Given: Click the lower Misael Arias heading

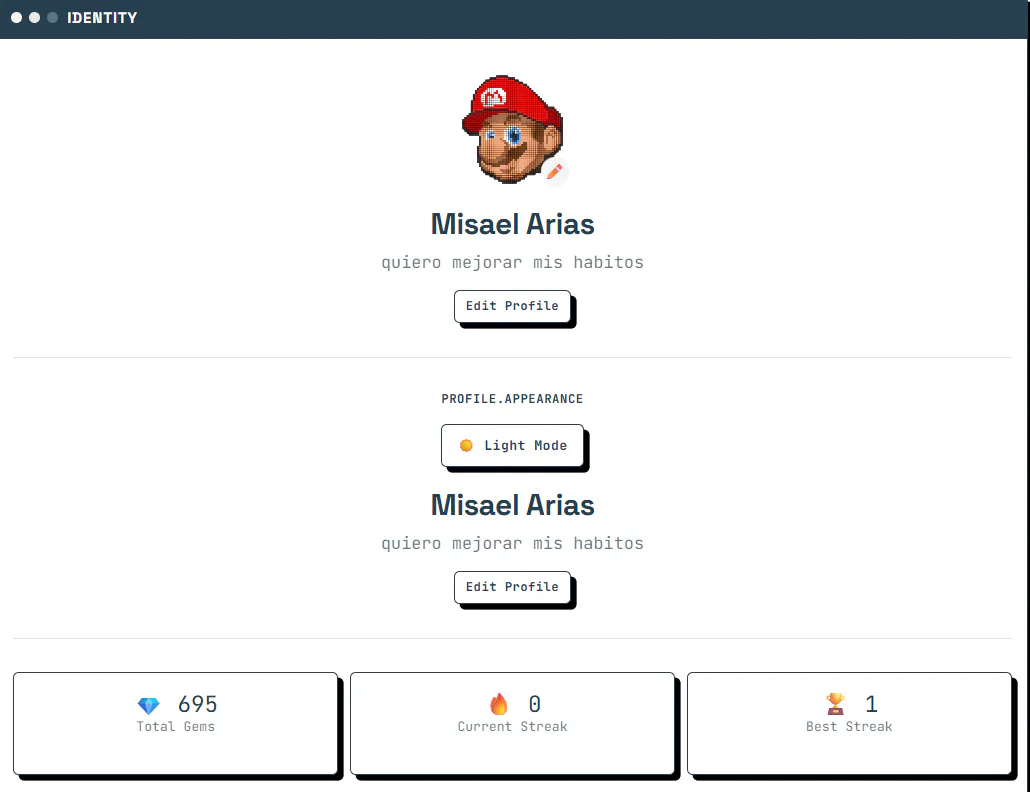Looking at the screenshot, I should pos(512,505).
